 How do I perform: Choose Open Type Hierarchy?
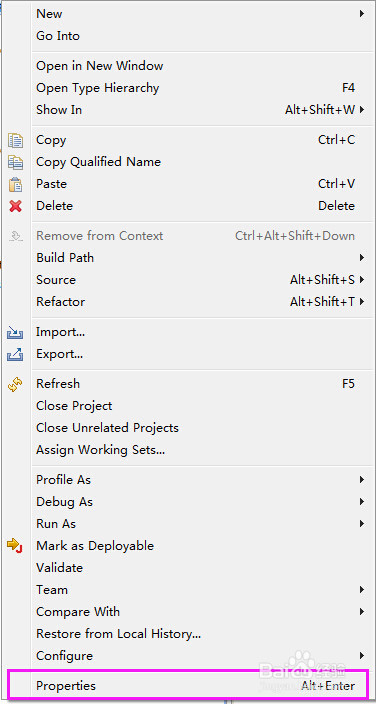click(97, 88)
